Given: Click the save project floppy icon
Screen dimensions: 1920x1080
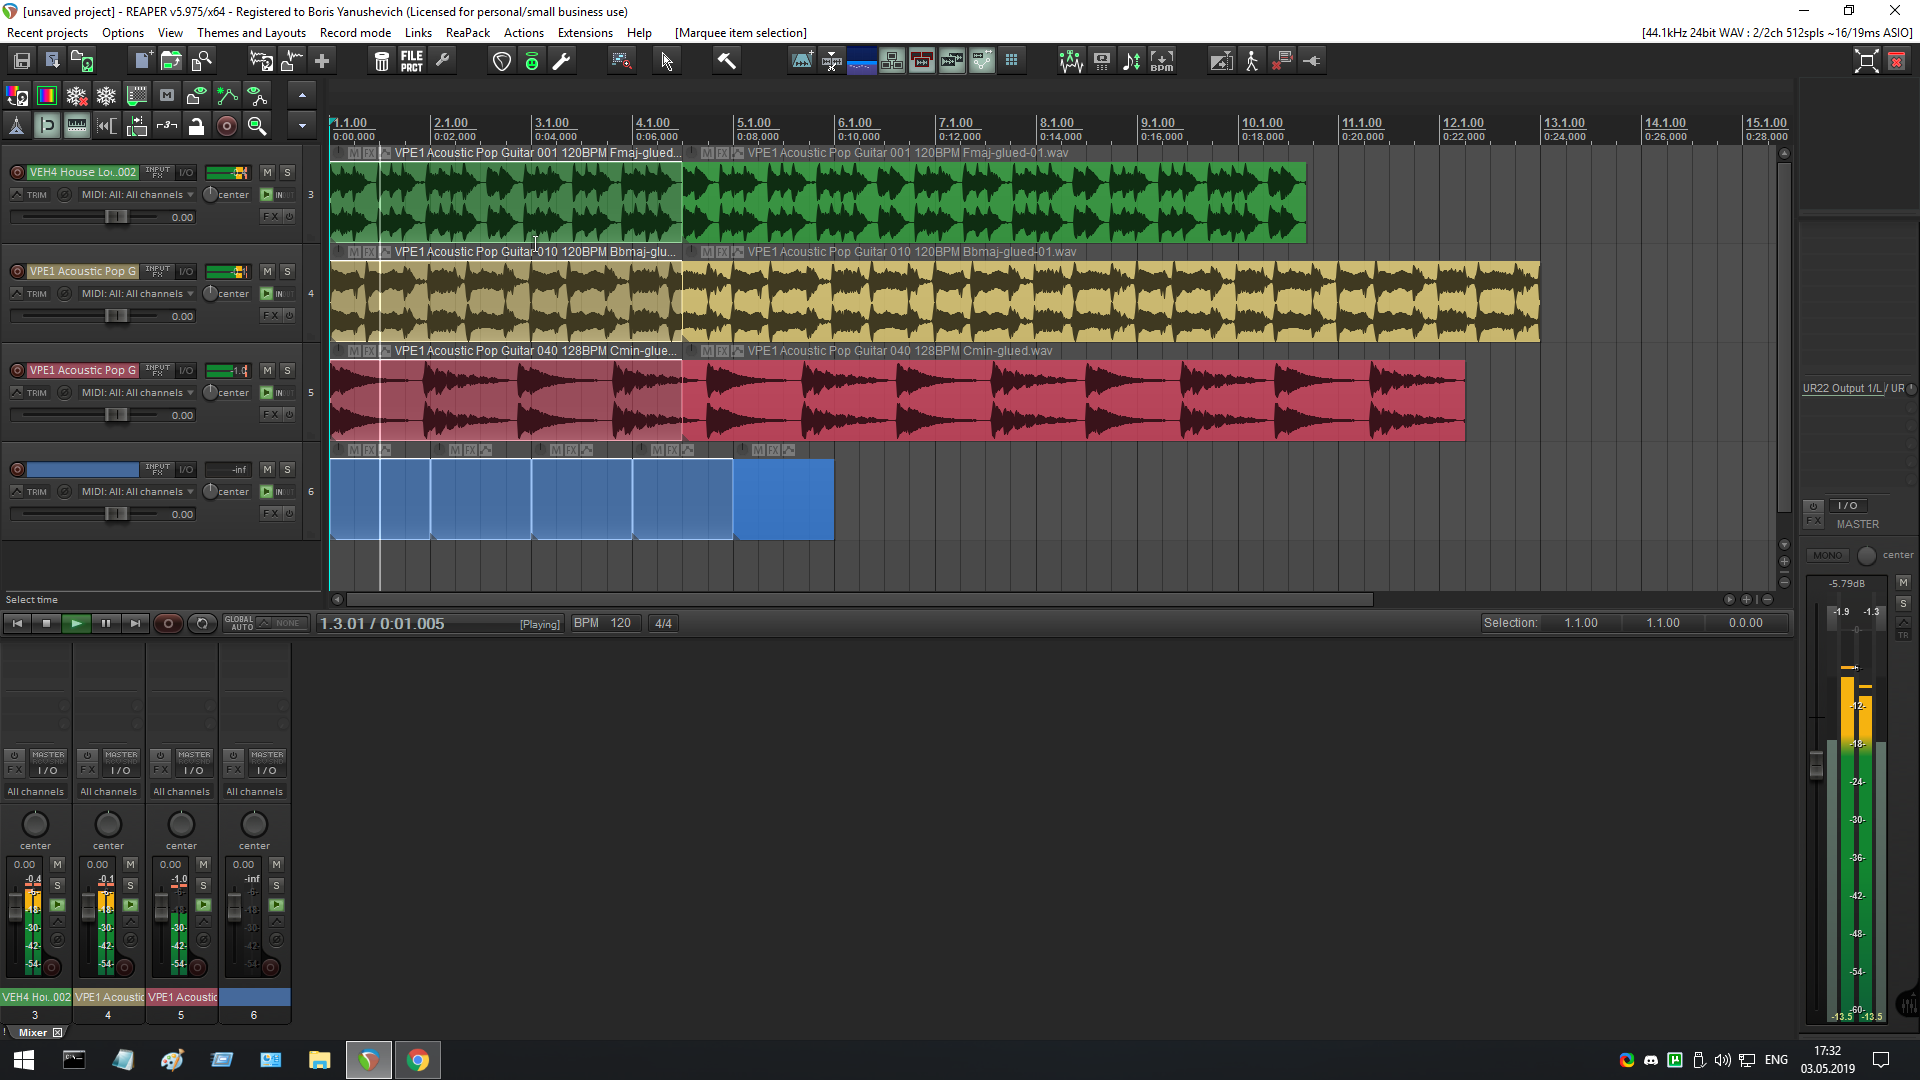Looking at the screenshot, I should coord(22,61).
